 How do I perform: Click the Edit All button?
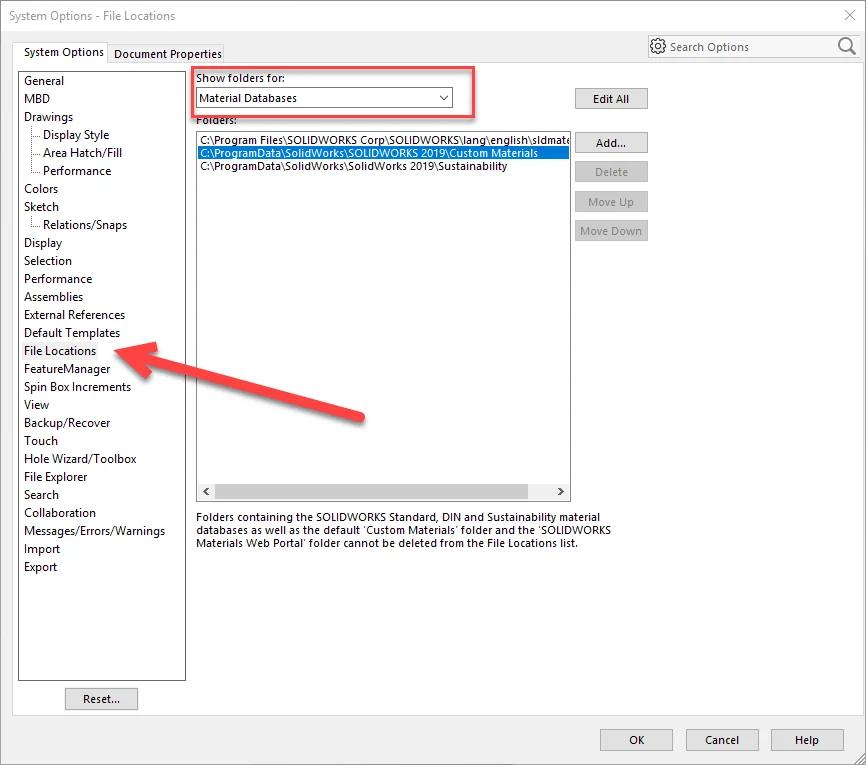(x=610, y=98)
